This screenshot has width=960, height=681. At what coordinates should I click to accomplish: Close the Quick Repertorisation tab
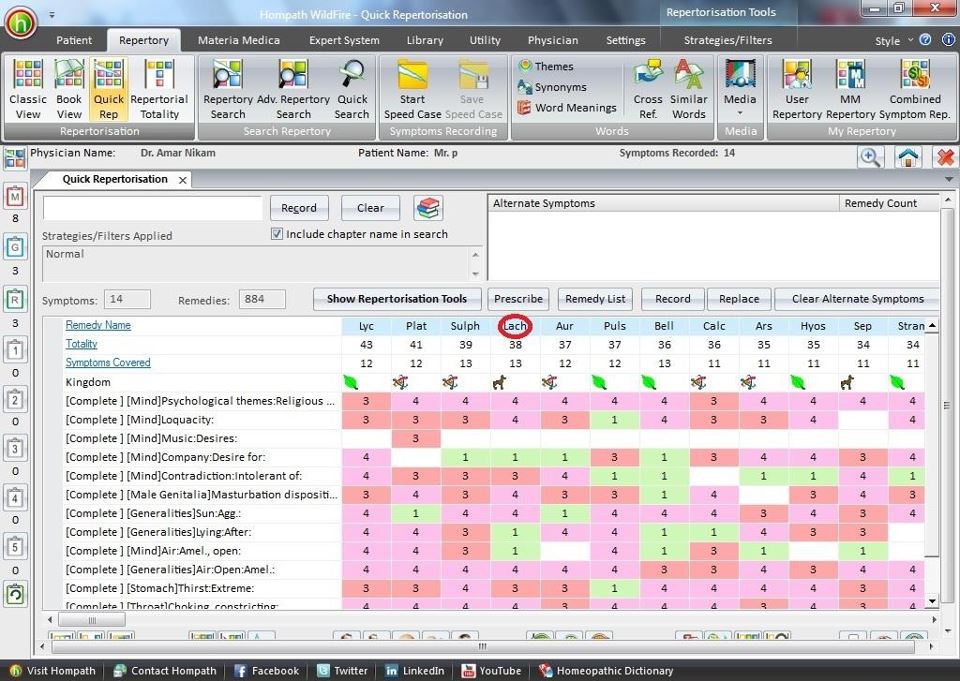(182, 180)
